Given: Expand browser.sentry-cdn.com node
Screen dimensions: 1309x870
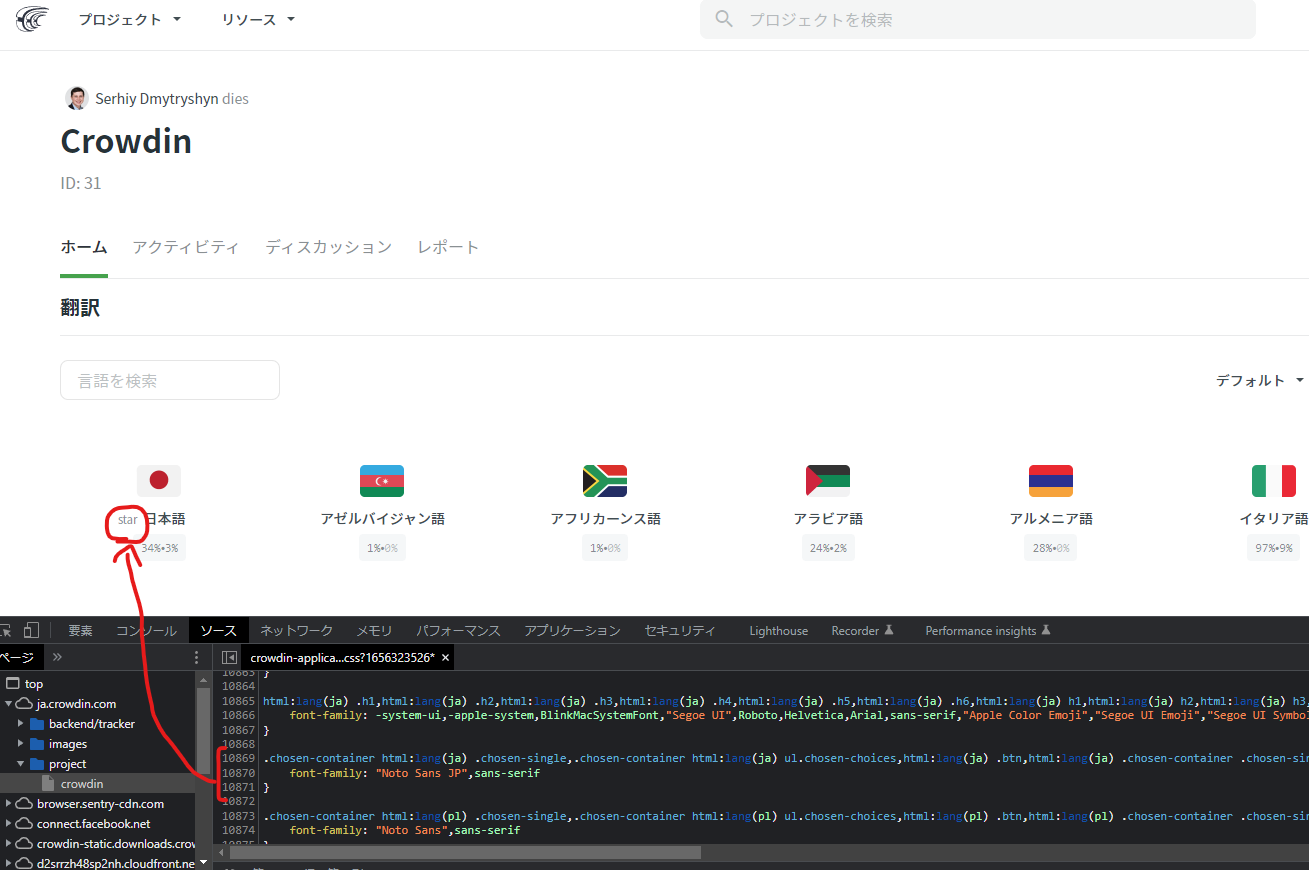Looking at the screenshot, I should pos(9,803).
